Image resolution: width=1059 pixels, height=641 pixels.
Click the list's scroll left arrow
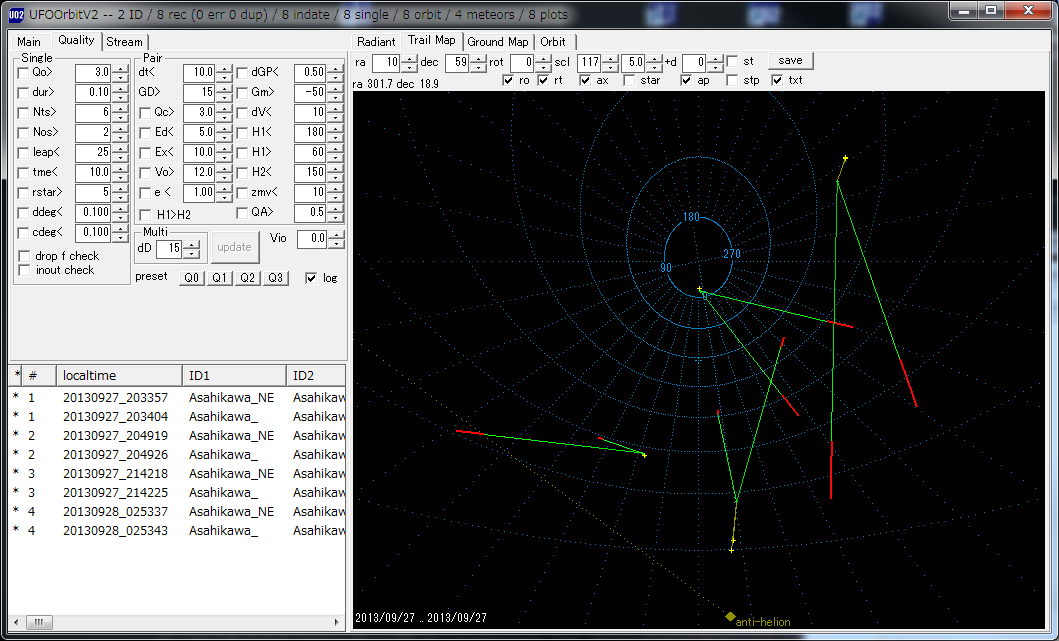(16, 622)
